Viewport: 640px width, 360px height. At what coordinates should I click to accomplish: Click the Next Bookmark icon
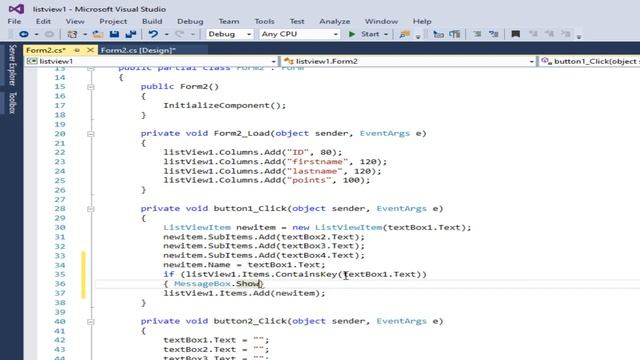[549, 34]
